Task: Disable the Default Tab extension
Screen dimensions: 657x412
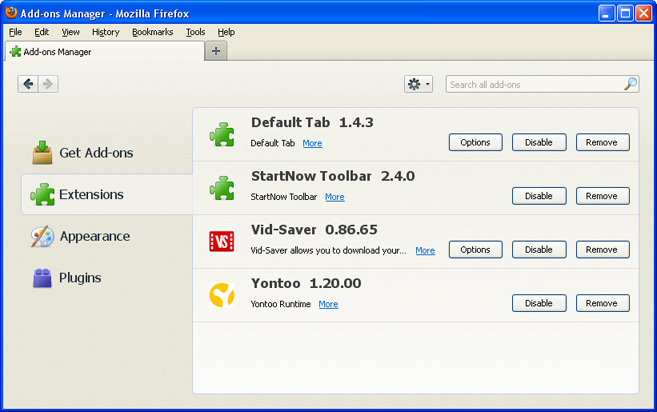Action: point(539,143)
